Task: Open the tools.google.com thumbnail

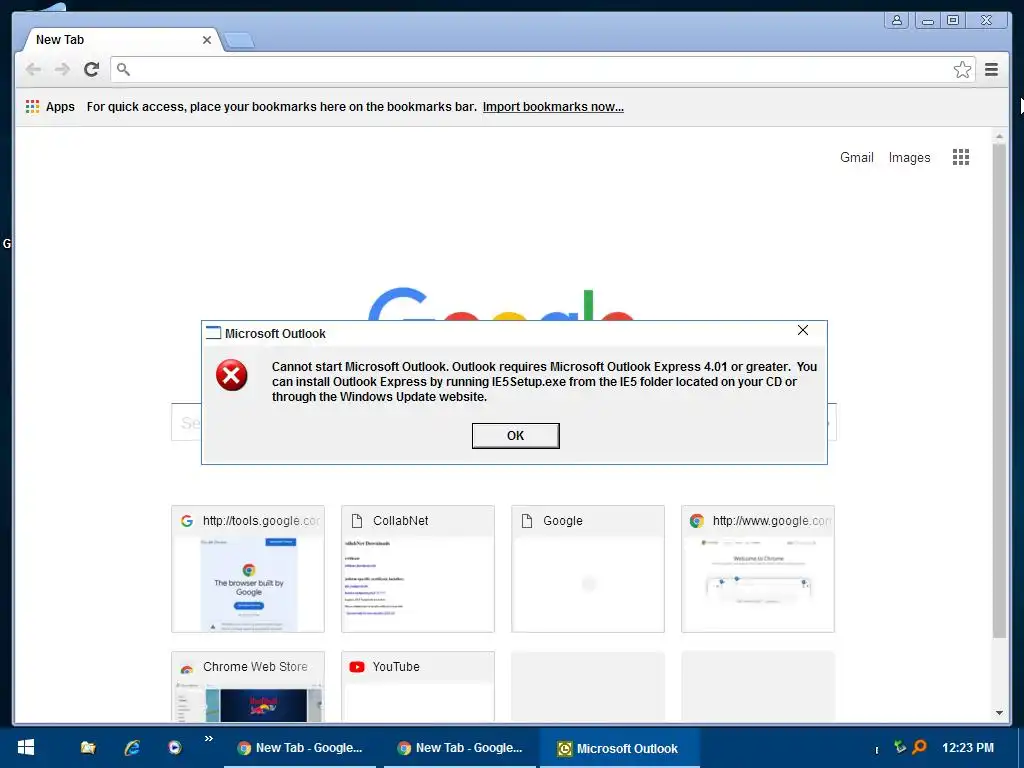Action: [x=248, y=569]
